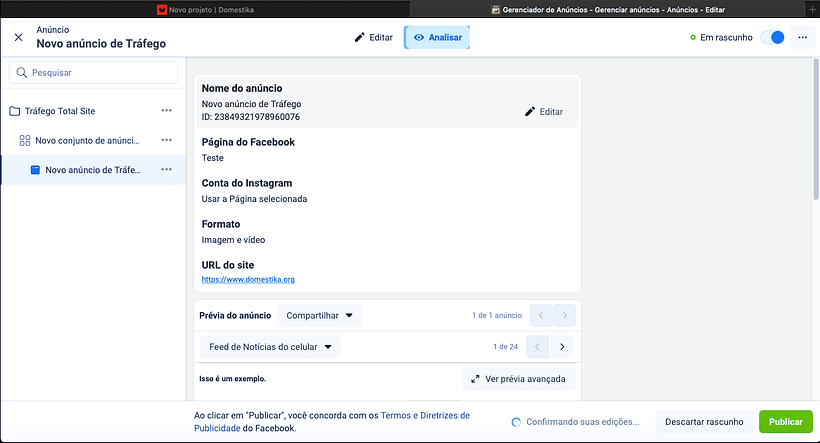820x443 pixels.
Task: Select the Tráfego Total Site campaign
Action: pos(60,111)
